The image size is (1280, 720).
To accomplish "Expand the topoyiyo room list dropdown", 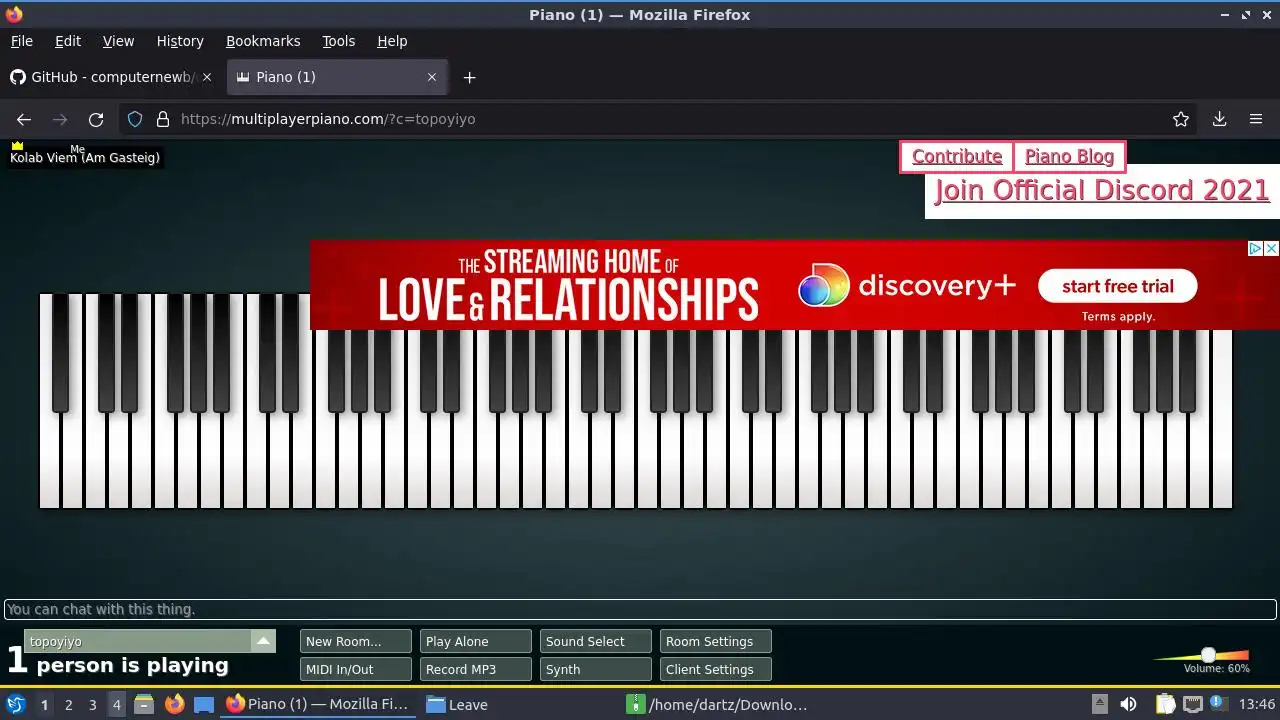I will 263,641.
